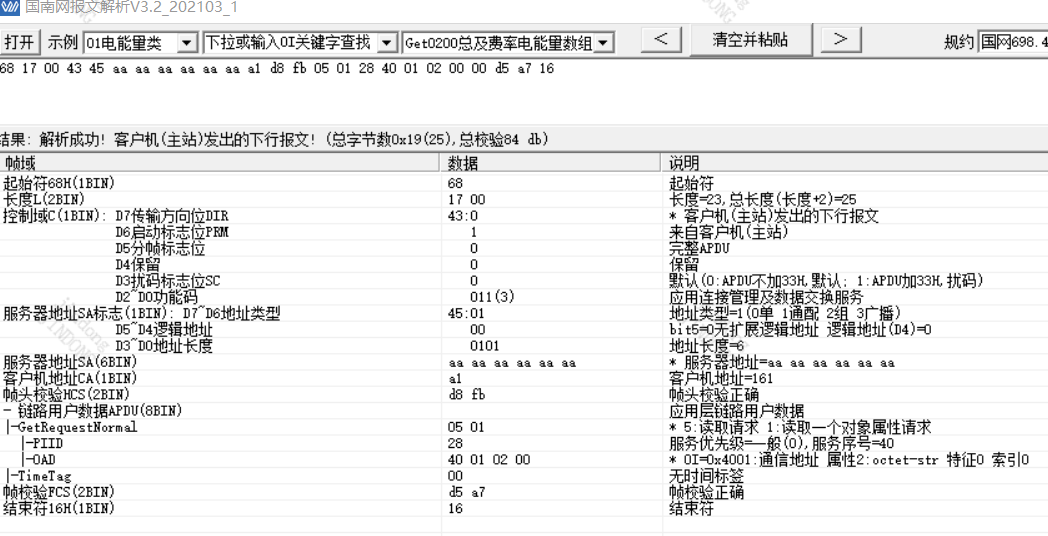
Task: Click description '帧校验正确'
Action: pyautogui.click(x=706, y=492)
